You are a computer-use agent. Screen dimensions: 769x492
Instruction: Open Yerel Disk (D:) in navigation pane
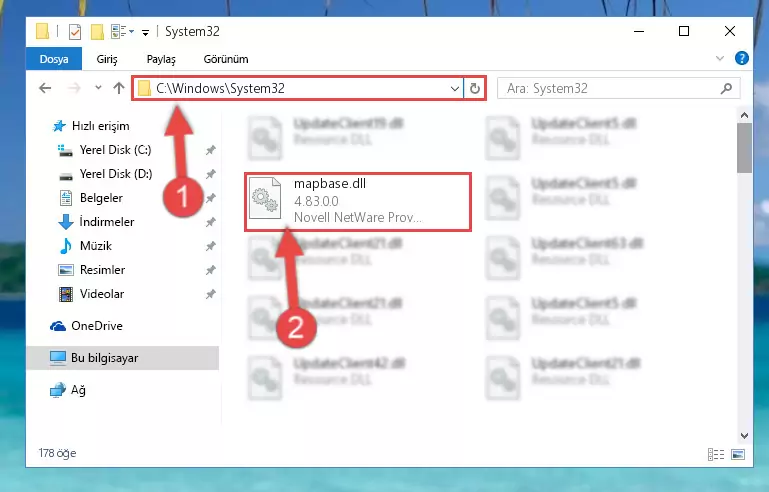[116, 174]
